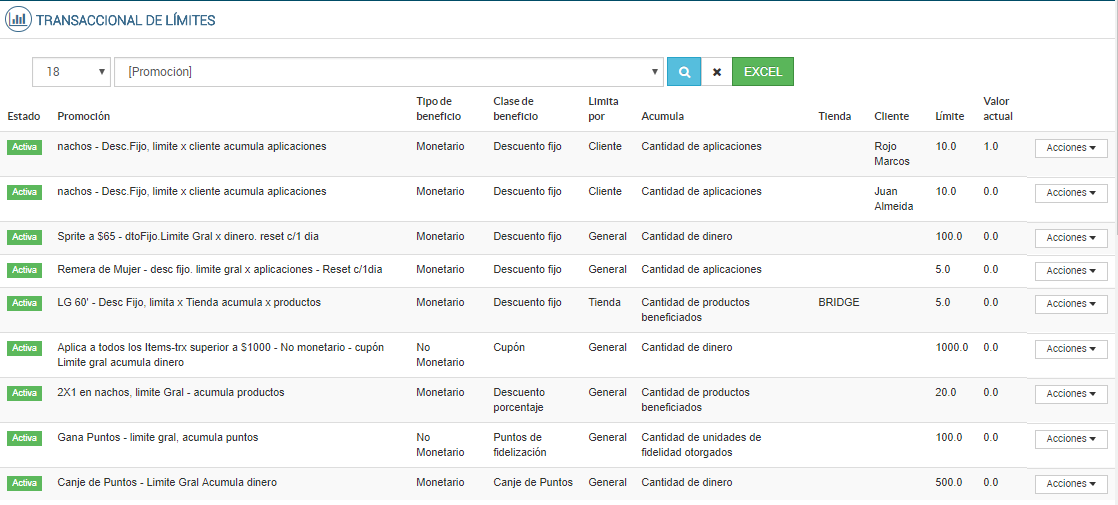Open Acciones for Remera de Mujer row

coord(1071,271)
